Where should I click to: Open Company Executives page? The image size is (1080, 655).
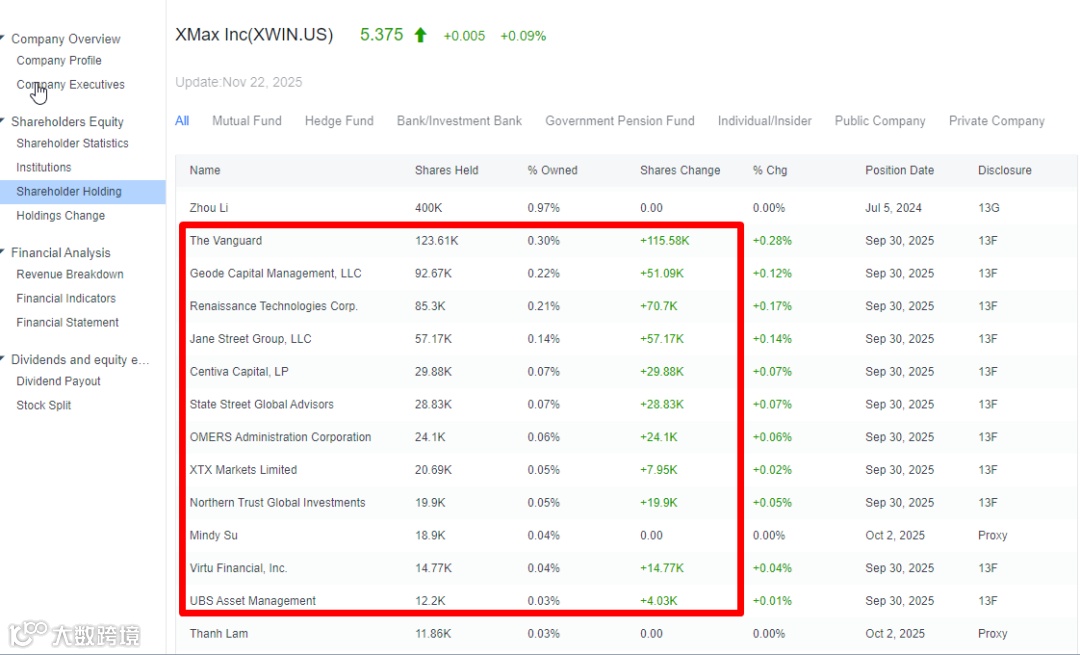coord(70,85)
